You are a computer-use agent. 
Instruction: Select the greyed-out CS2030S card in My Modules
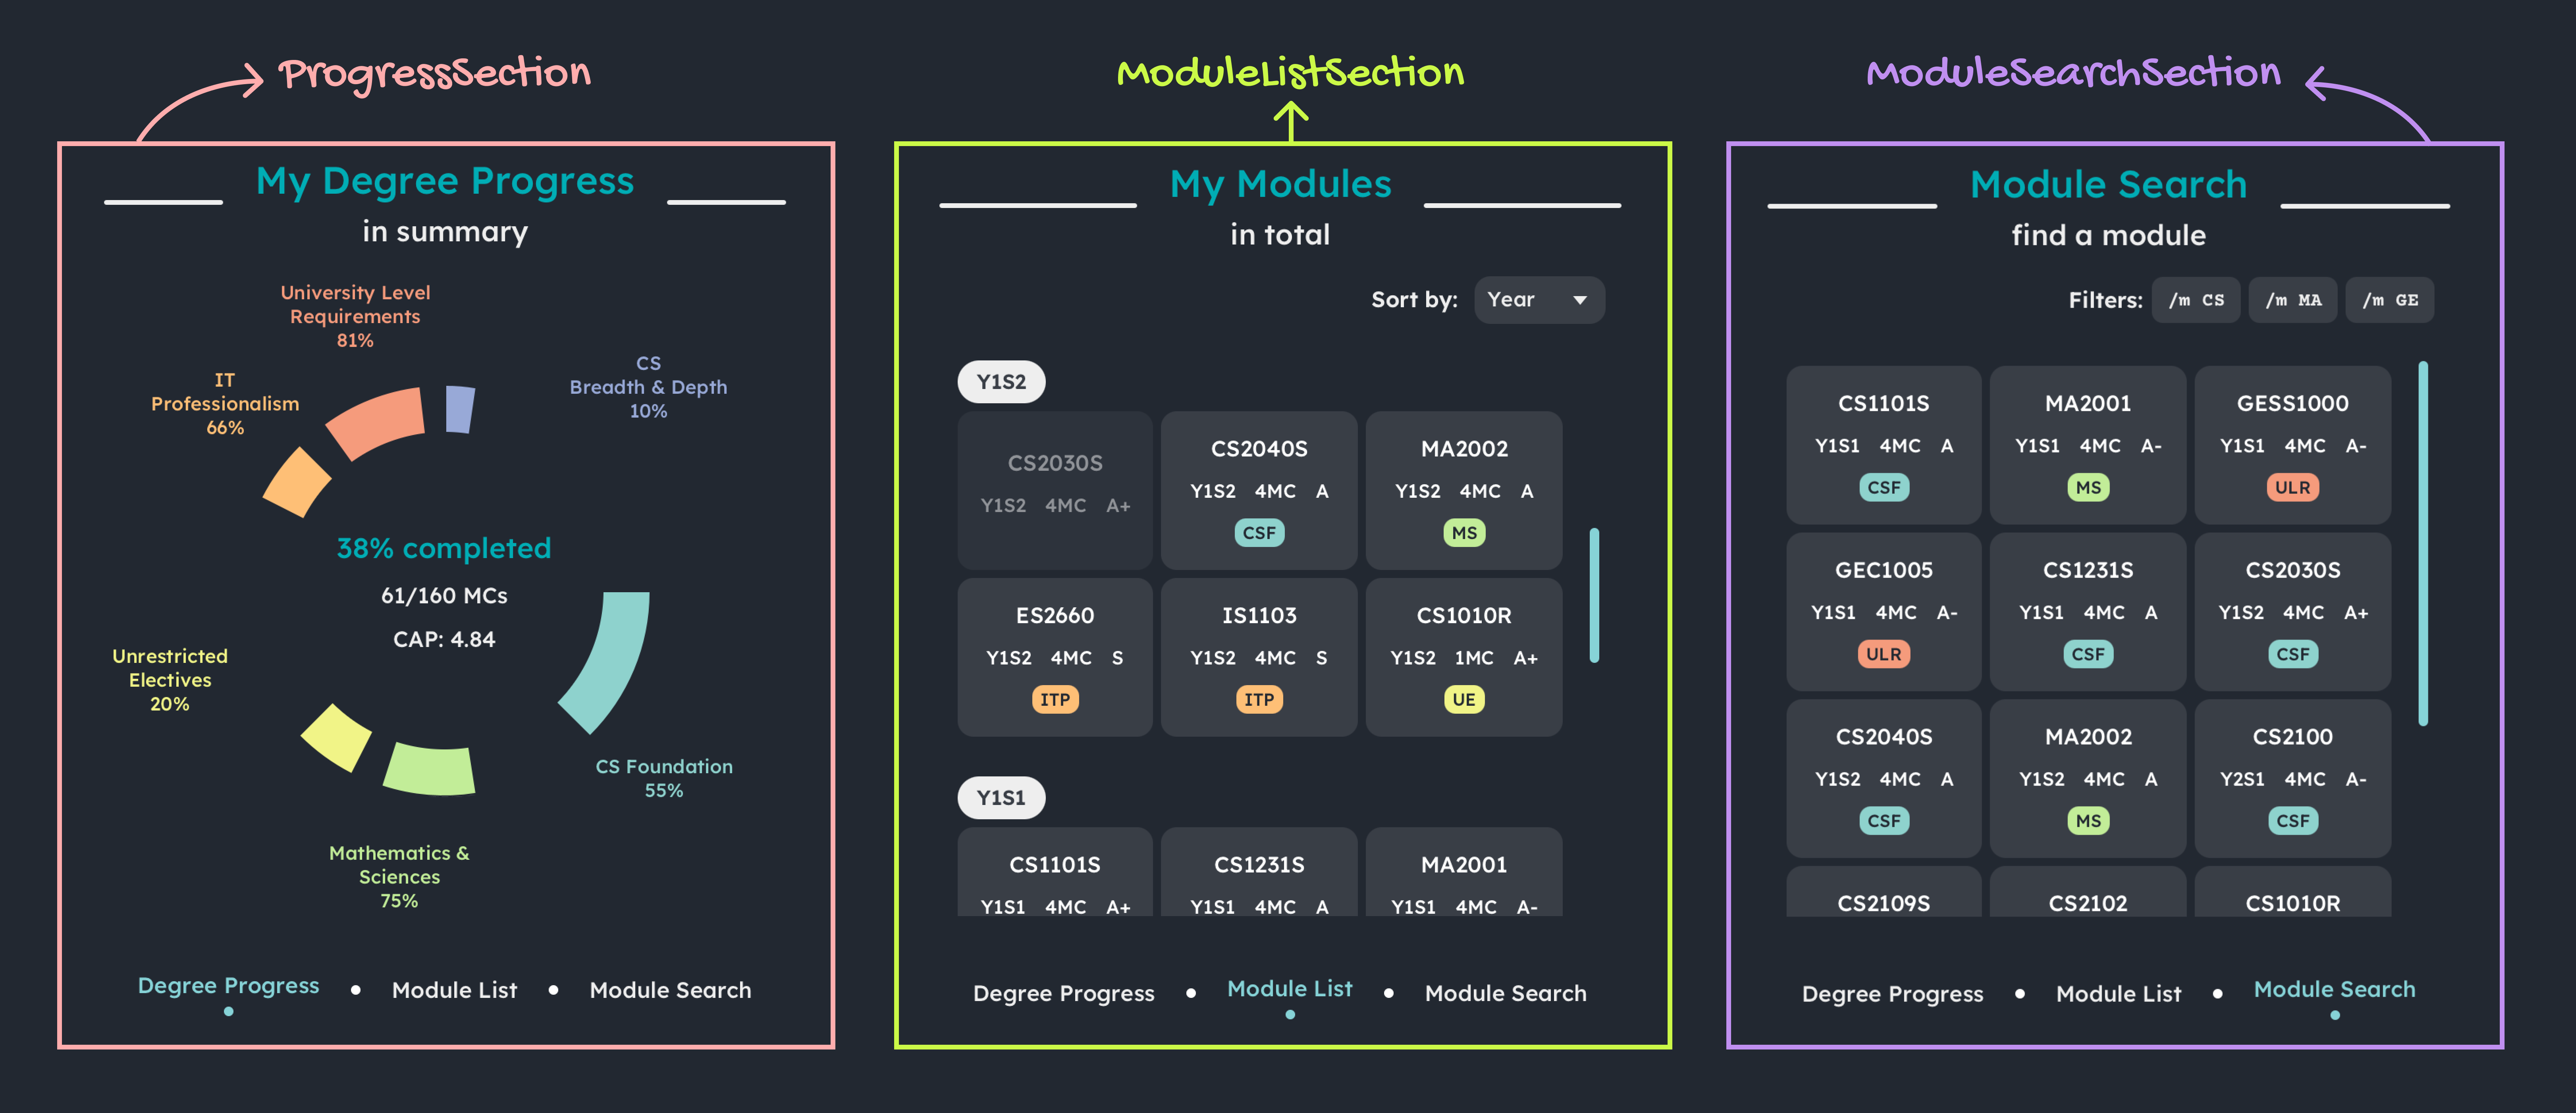(x=1055, y=490)
